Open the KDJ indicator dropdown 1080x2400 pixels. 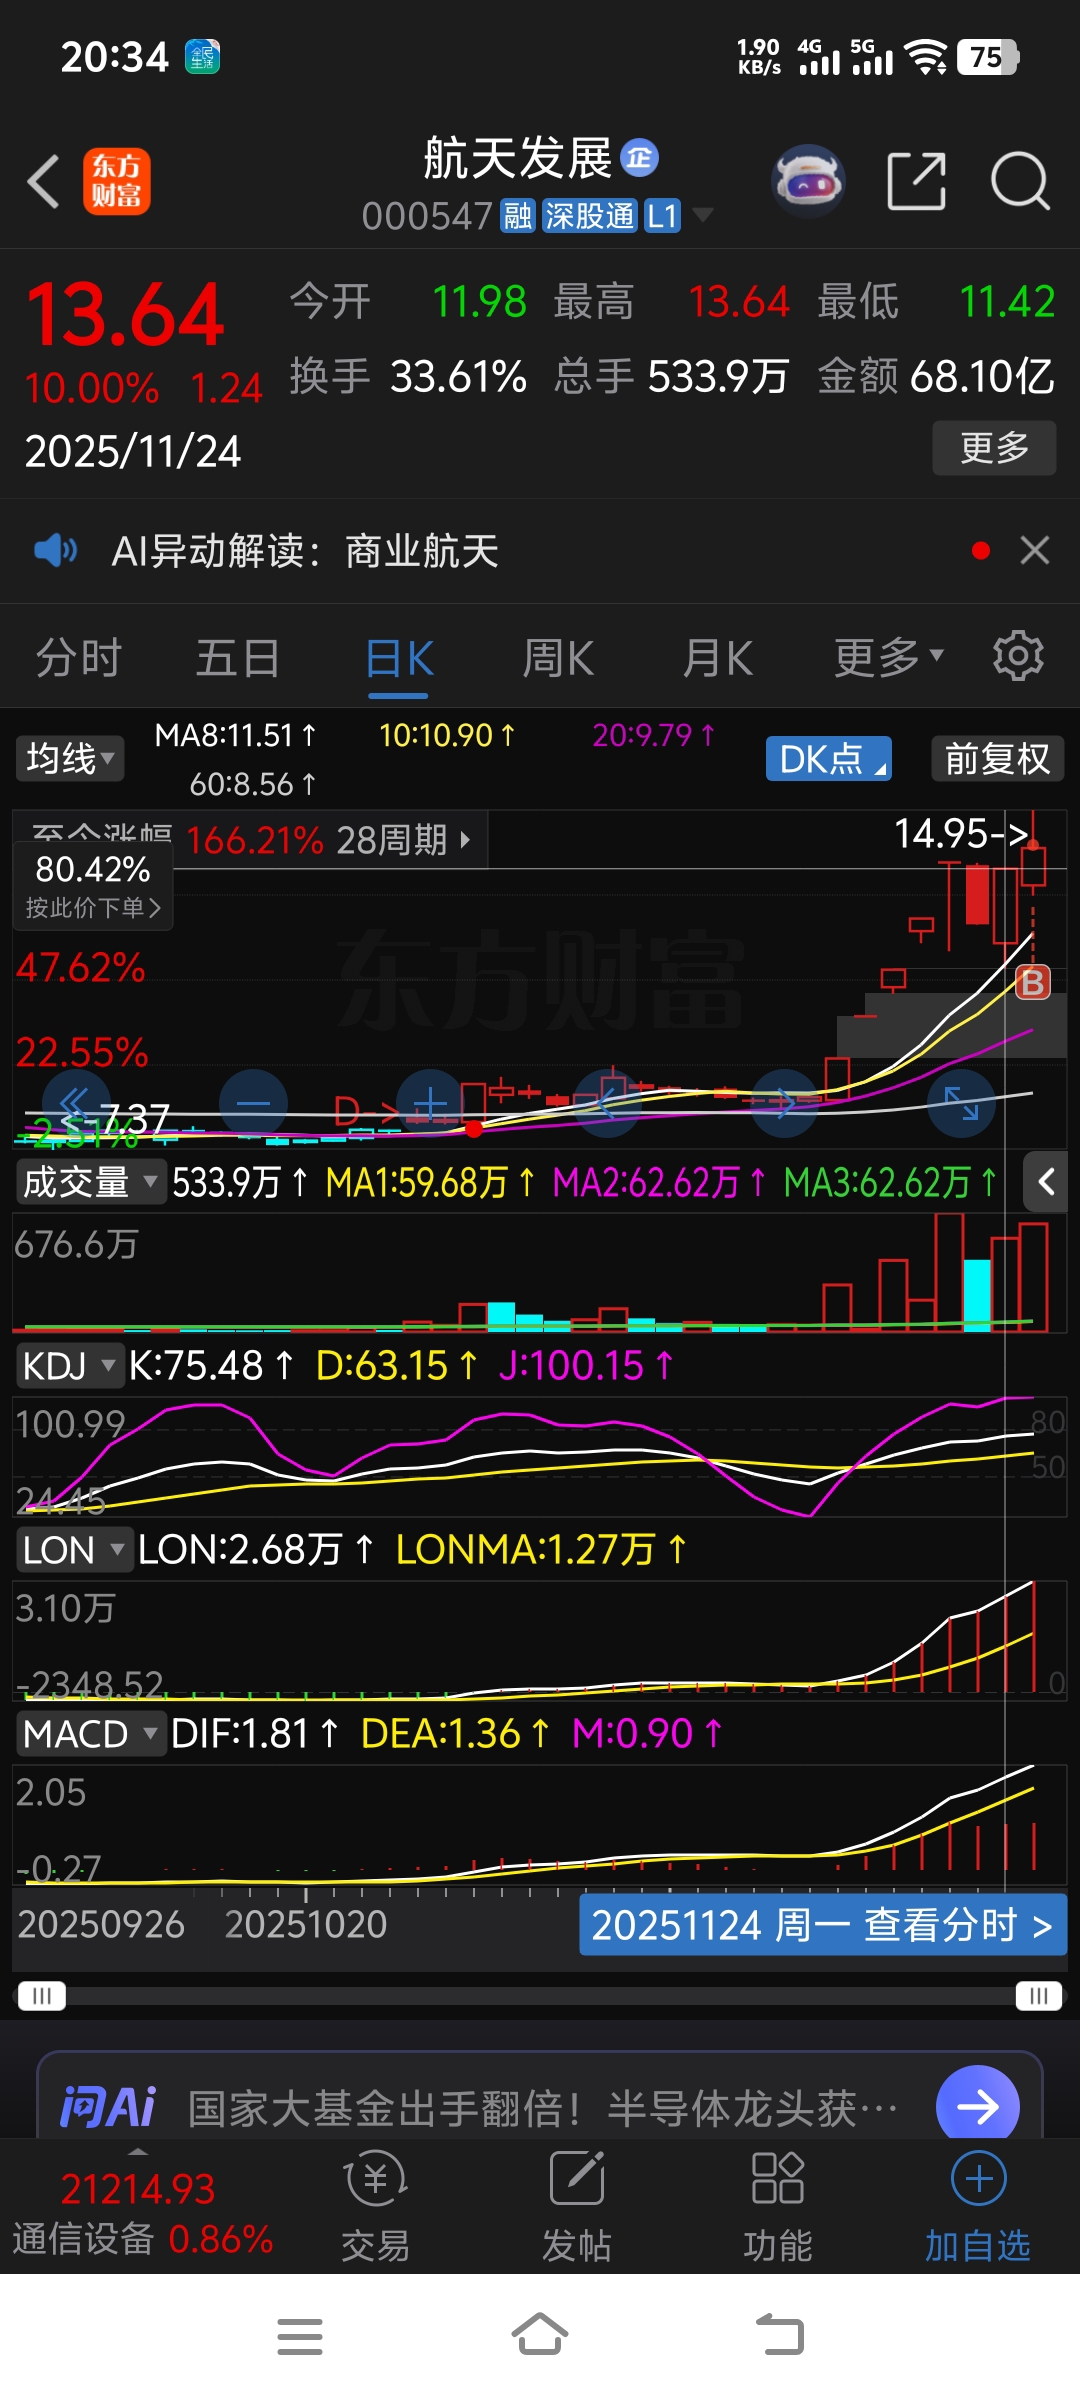pyautogui.click(x=70, y=1366)
